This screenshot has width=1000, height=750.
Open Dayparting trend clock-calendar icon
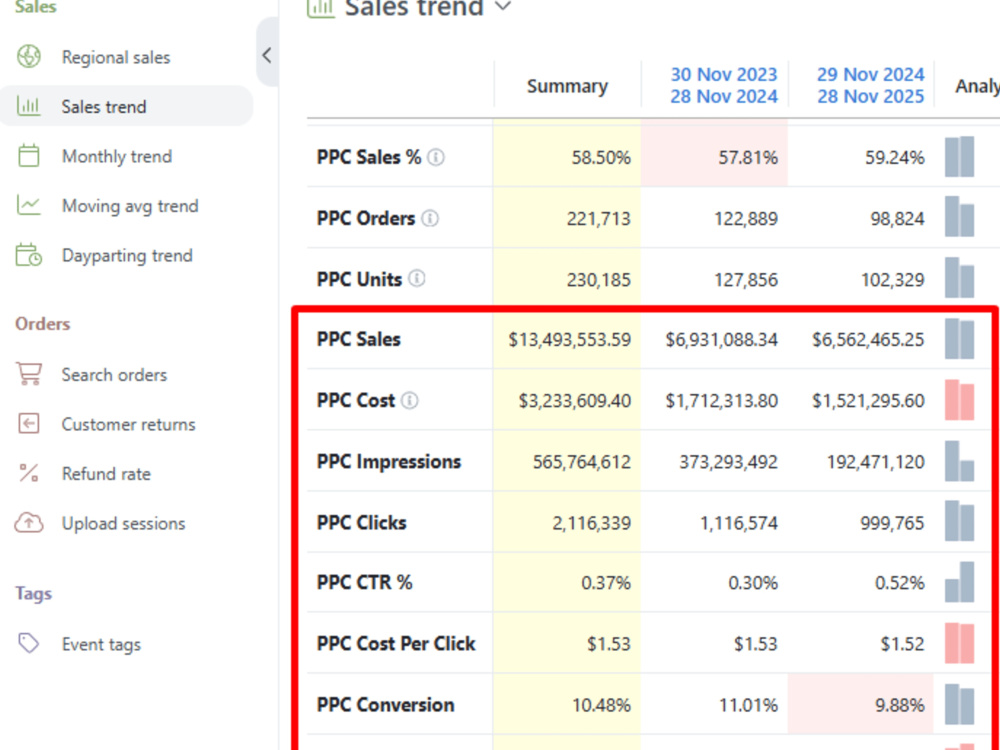(x=29, y=254)
